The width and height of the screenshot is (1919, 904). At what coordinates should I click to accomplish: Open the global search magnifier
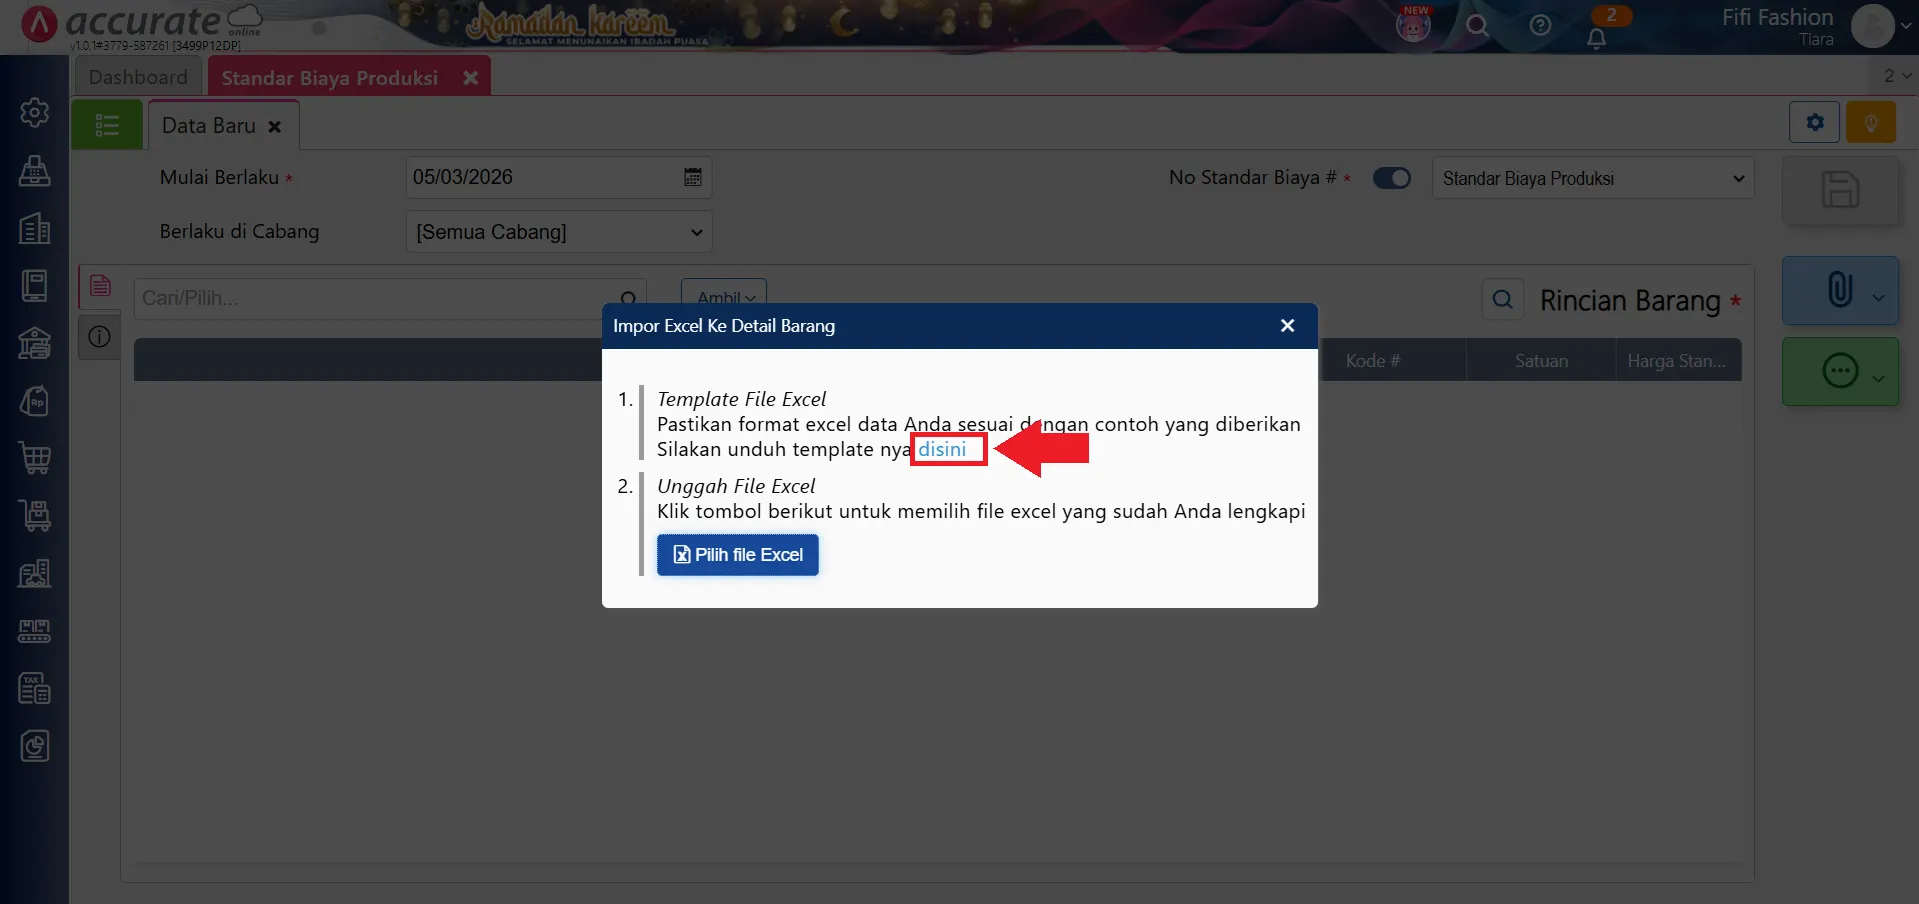[1478, 27]
